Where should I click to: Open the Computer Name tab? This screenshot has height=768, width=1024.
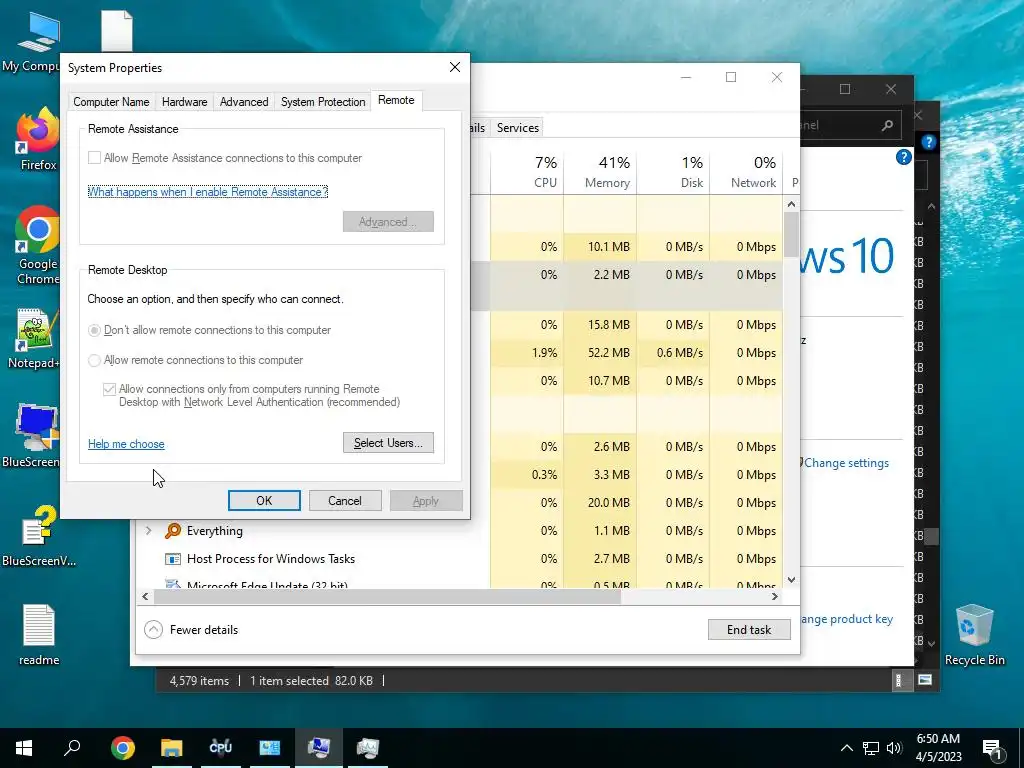pos(111,102)
